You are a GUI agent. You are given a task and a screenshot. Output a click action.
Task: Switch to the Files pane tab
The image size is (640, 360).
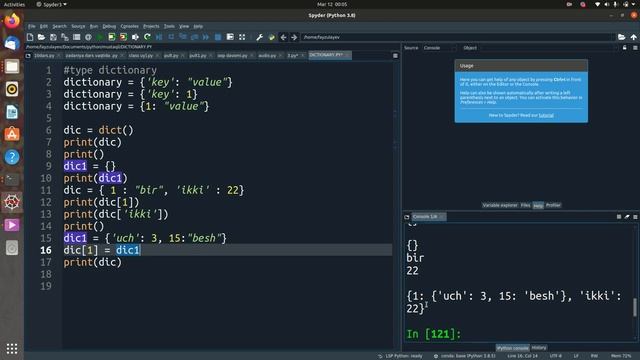pos(525,205)
